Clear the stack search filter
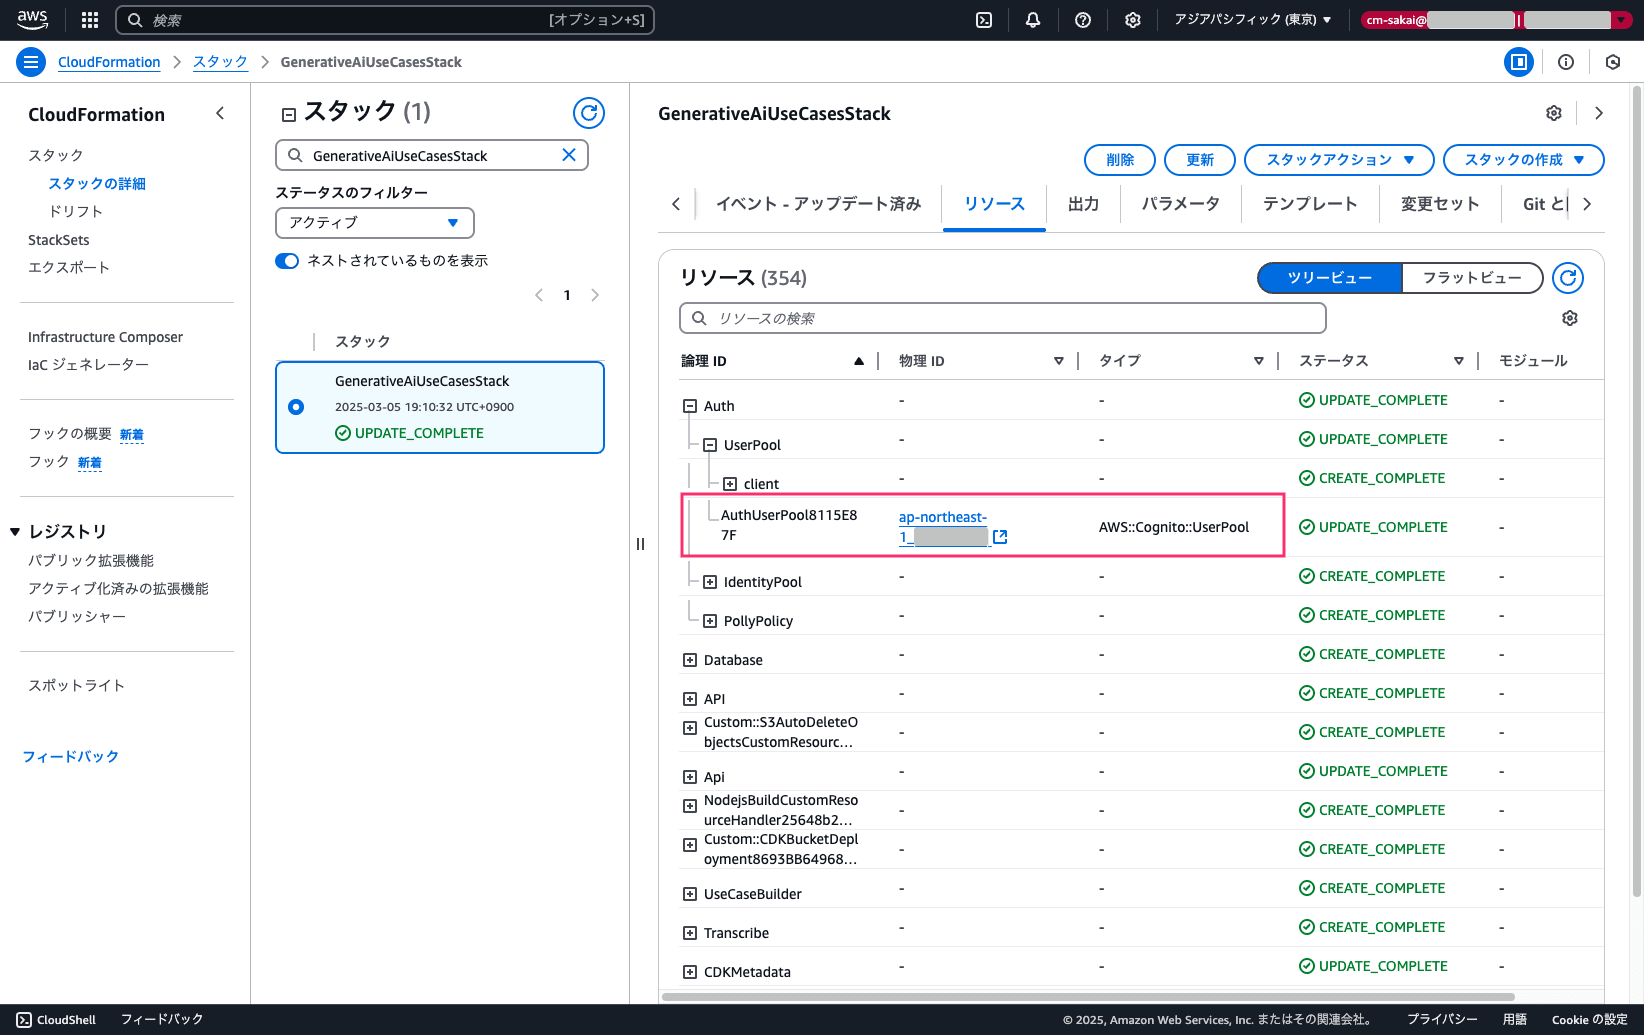The height and width of the screenshot is (1035, 1644). 569,155
